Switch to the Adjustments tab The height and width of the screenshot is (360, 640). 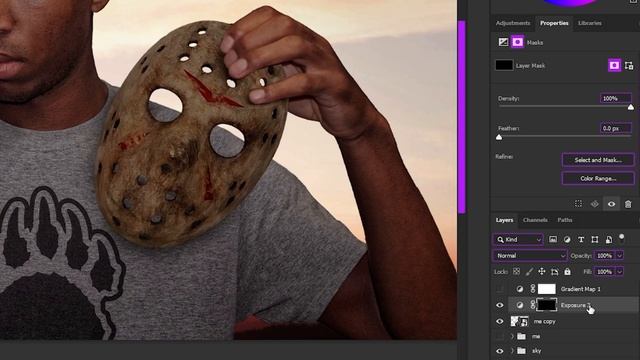click(x=513, y=23)
